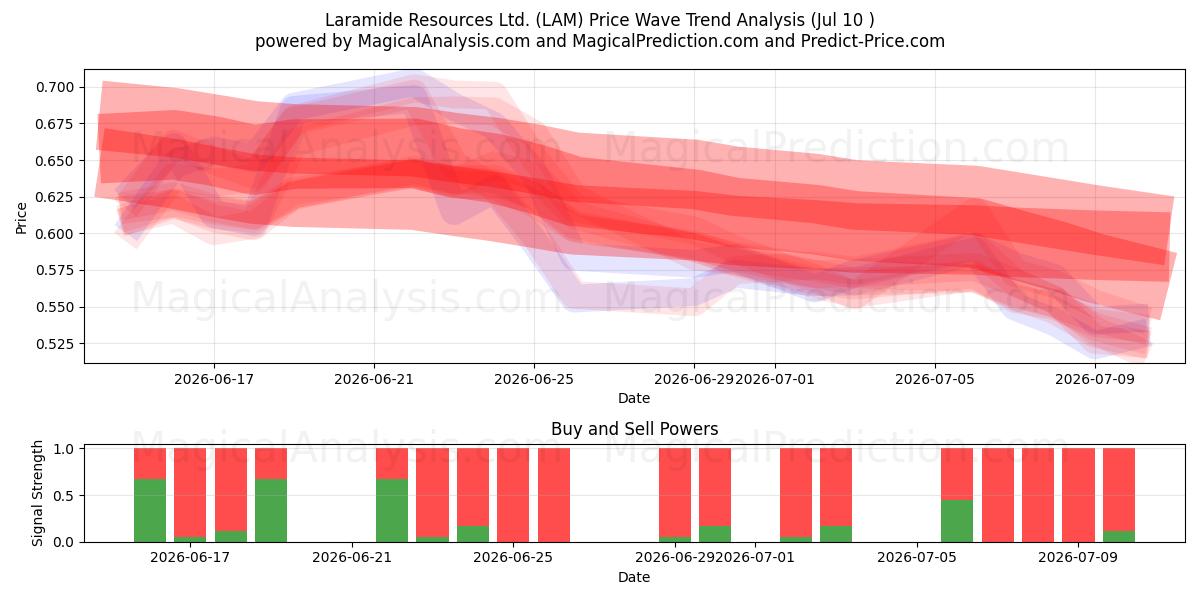Click the green part of the leftmost power bar
This screenshot has height=600, width=1200.
pos(150,510)
